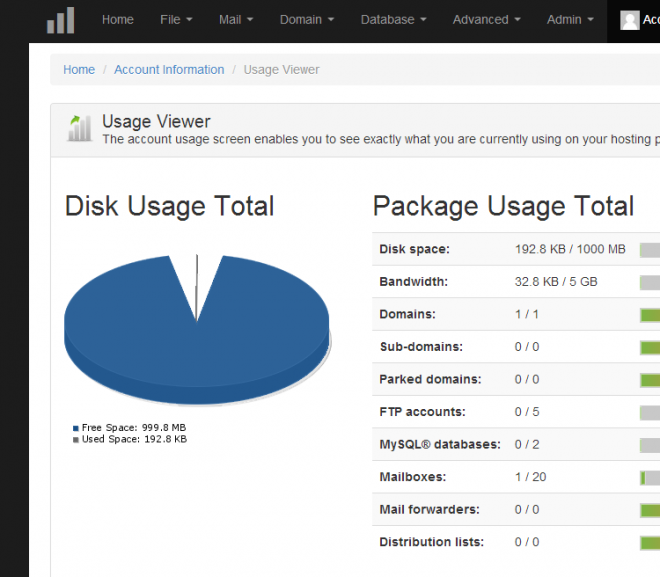Open the Admin menu
This screenshot has height=577, width=660.
(570, 20)
